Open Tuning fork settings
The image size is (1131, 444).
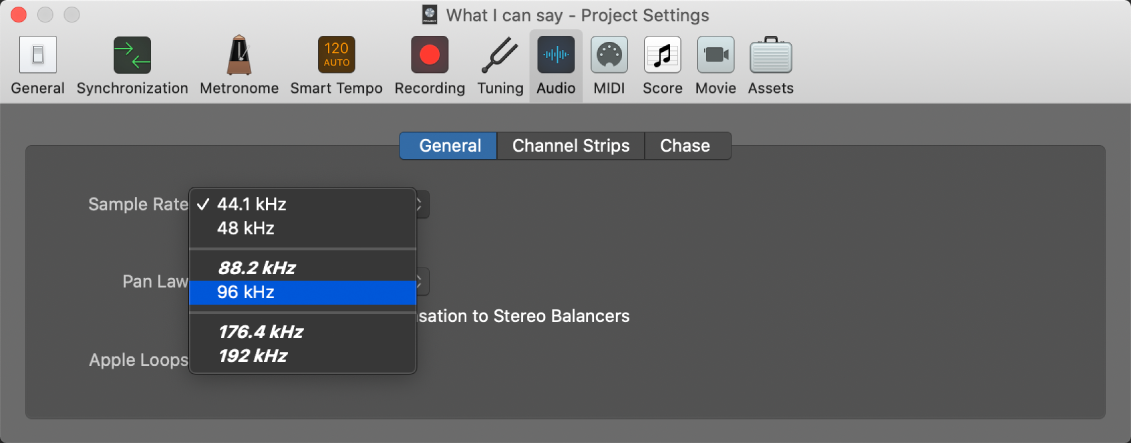[x=500, y=56]
